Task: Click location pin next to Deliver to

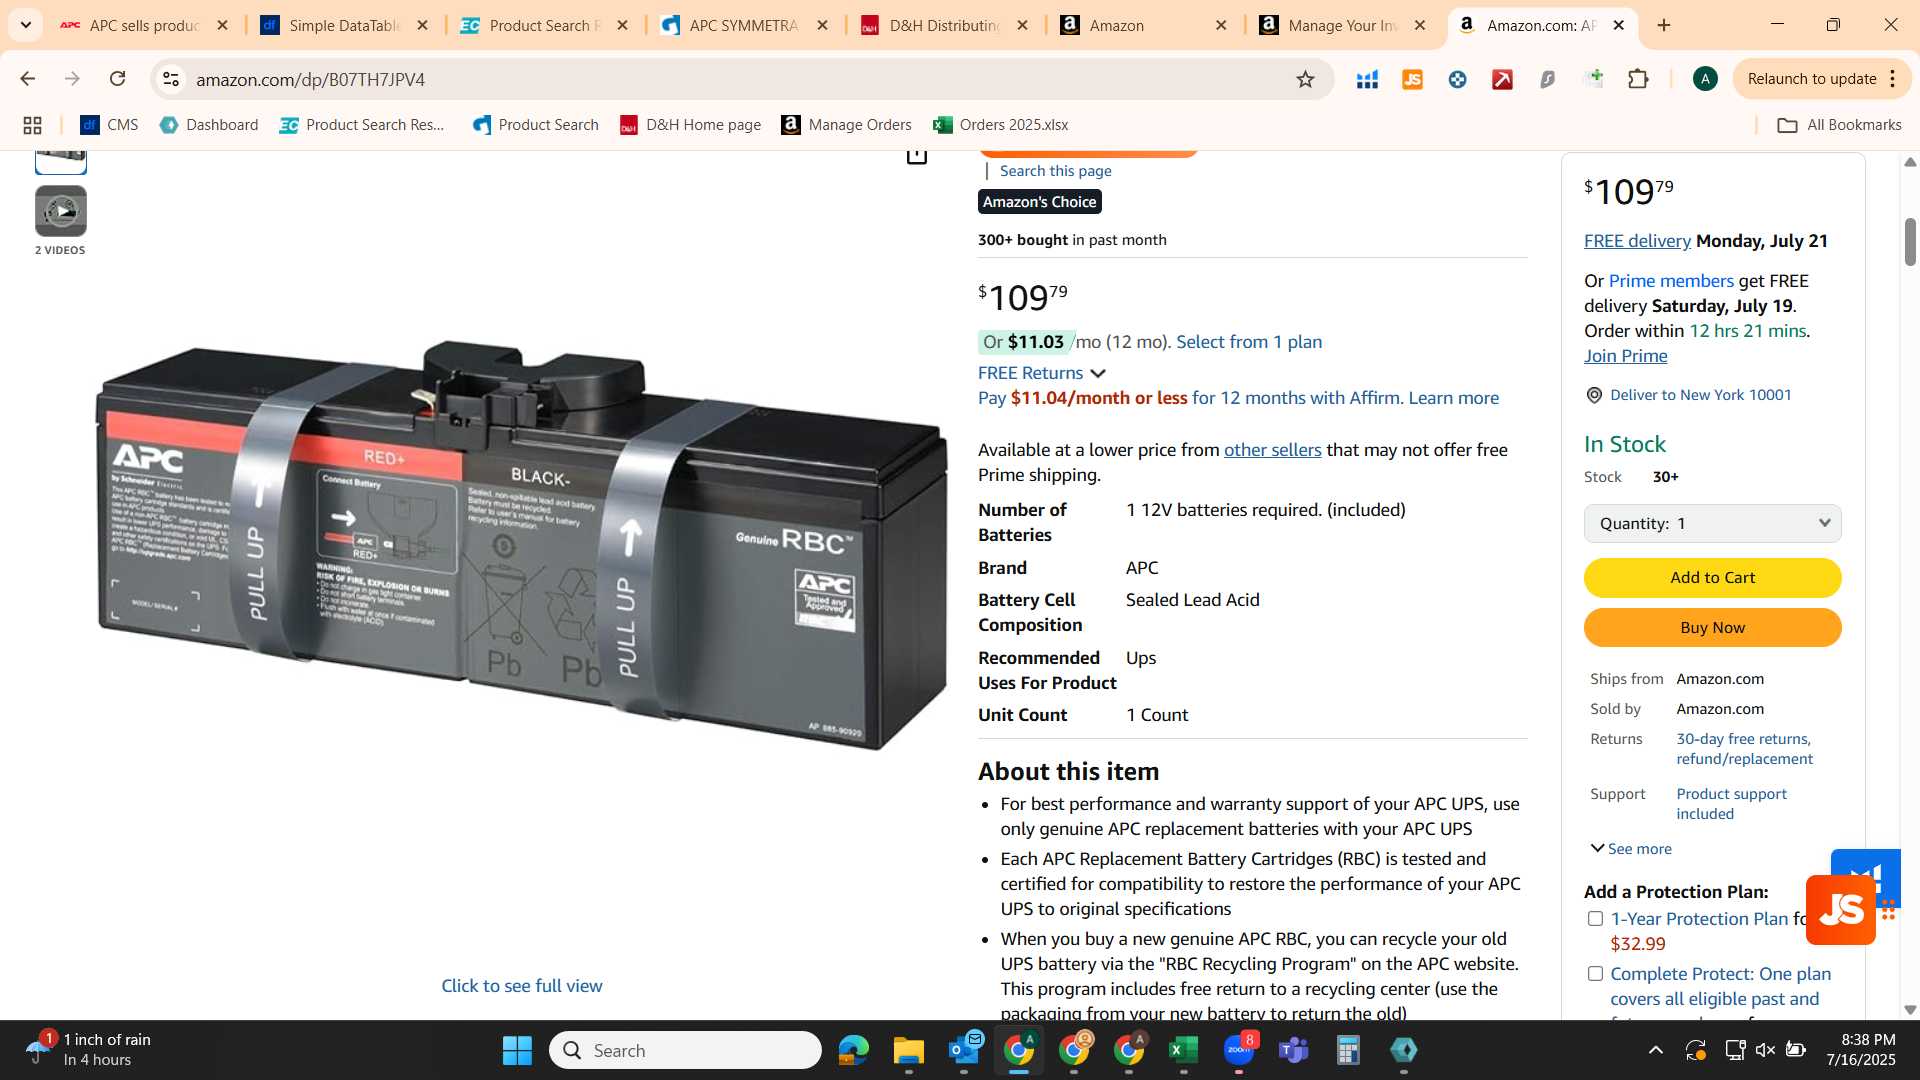Action: click(1594, 395)
